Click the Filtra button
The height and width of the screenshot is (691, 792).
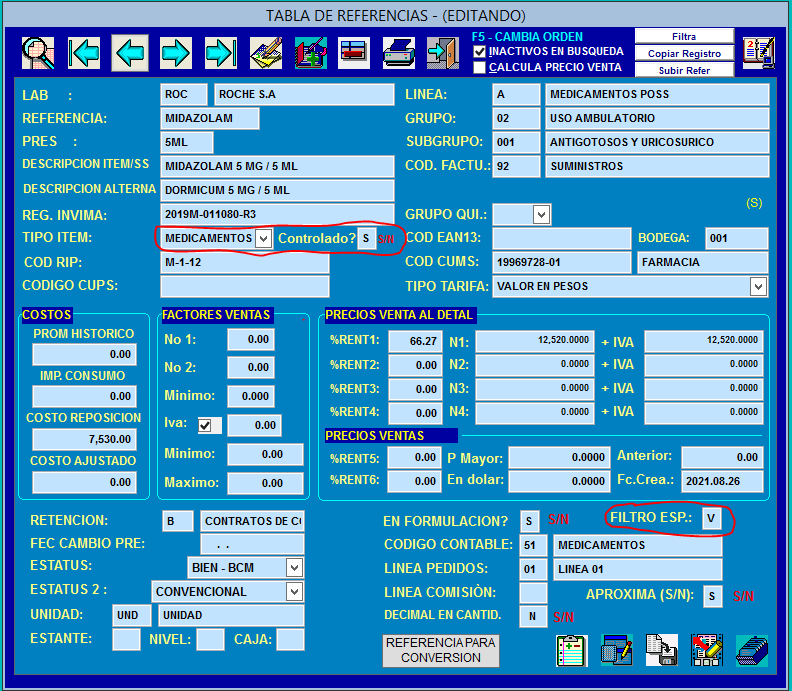click(684, 36)
